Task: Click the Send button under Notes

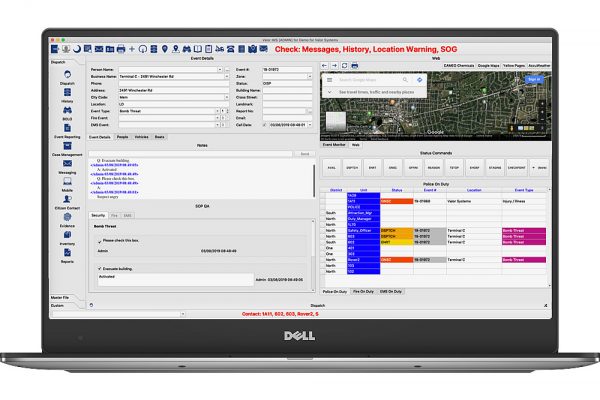Action: (x=305, y=154)
